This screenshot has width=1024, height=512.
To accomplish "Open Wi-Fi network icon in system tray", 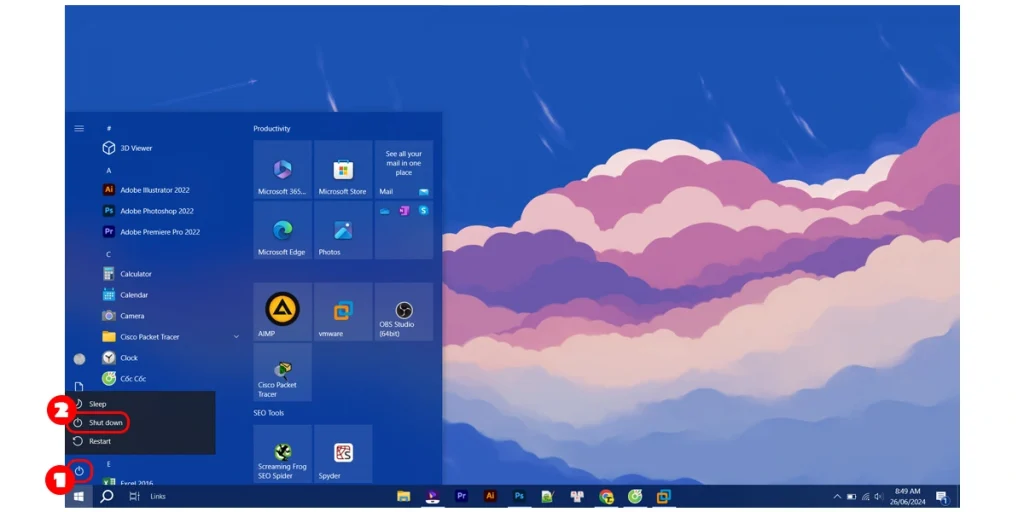I will pos(866,496).
